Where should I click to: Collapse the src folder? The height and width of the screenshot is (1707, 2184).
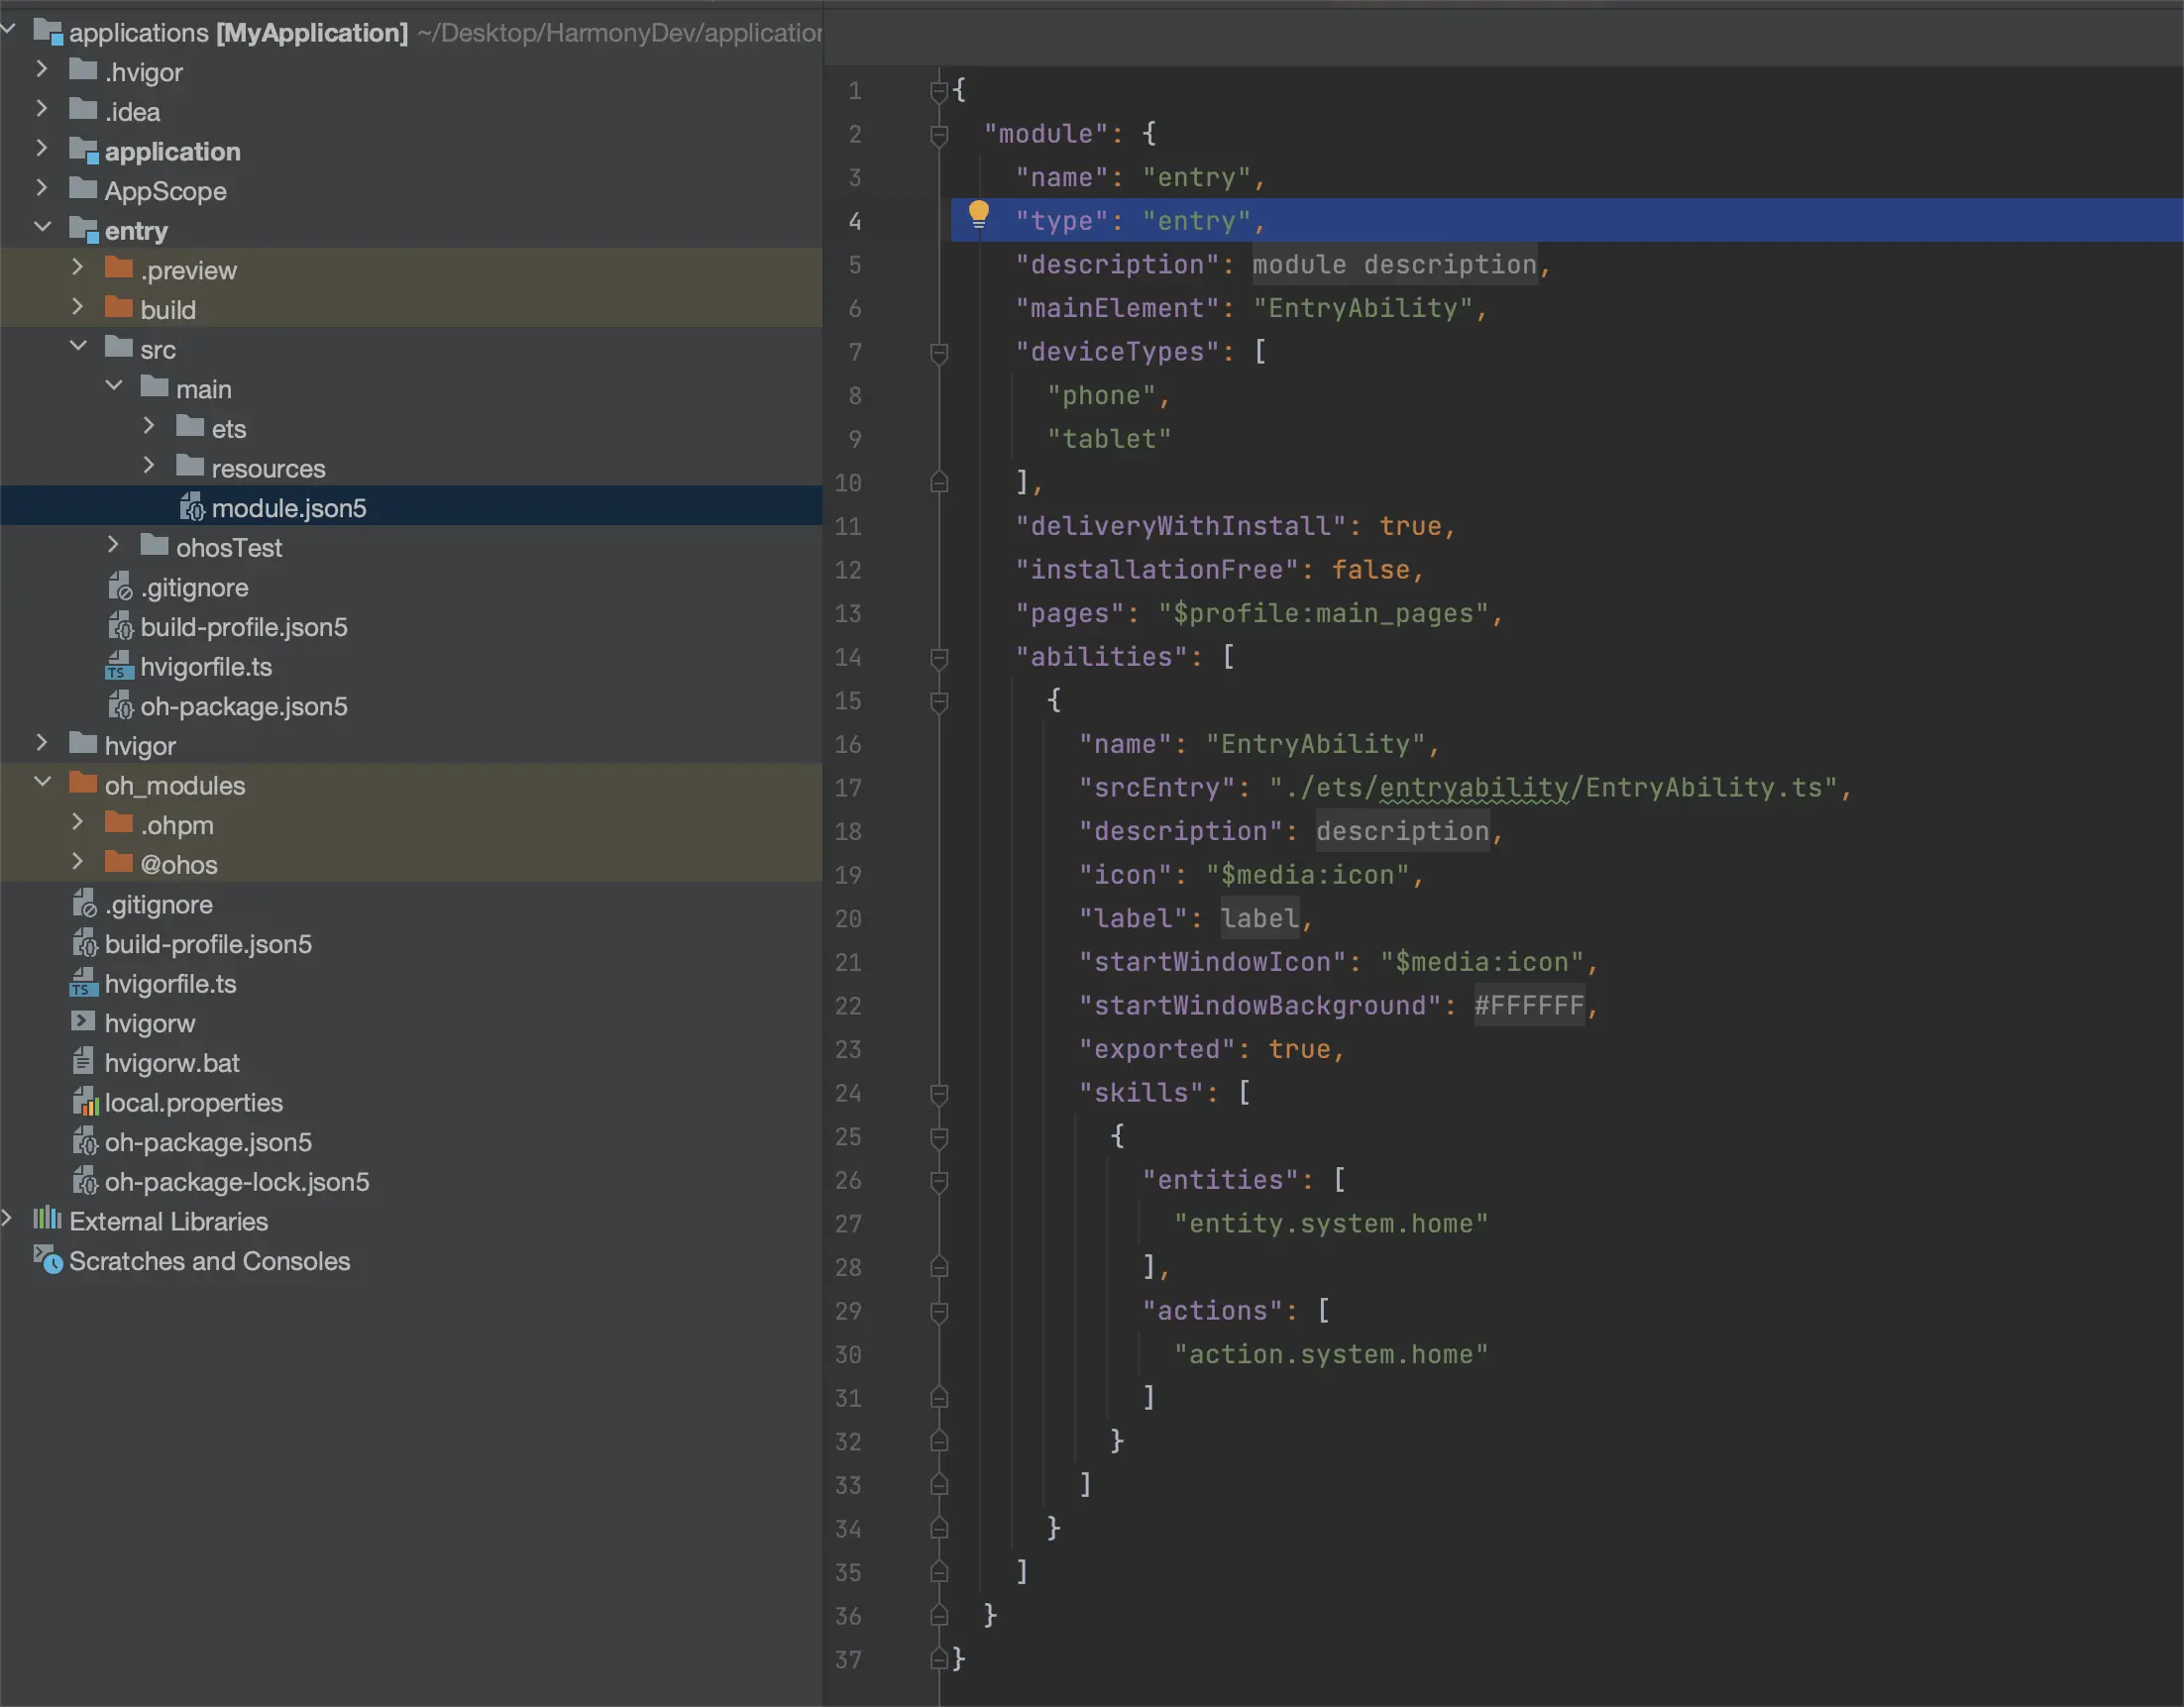coord(78,347)
